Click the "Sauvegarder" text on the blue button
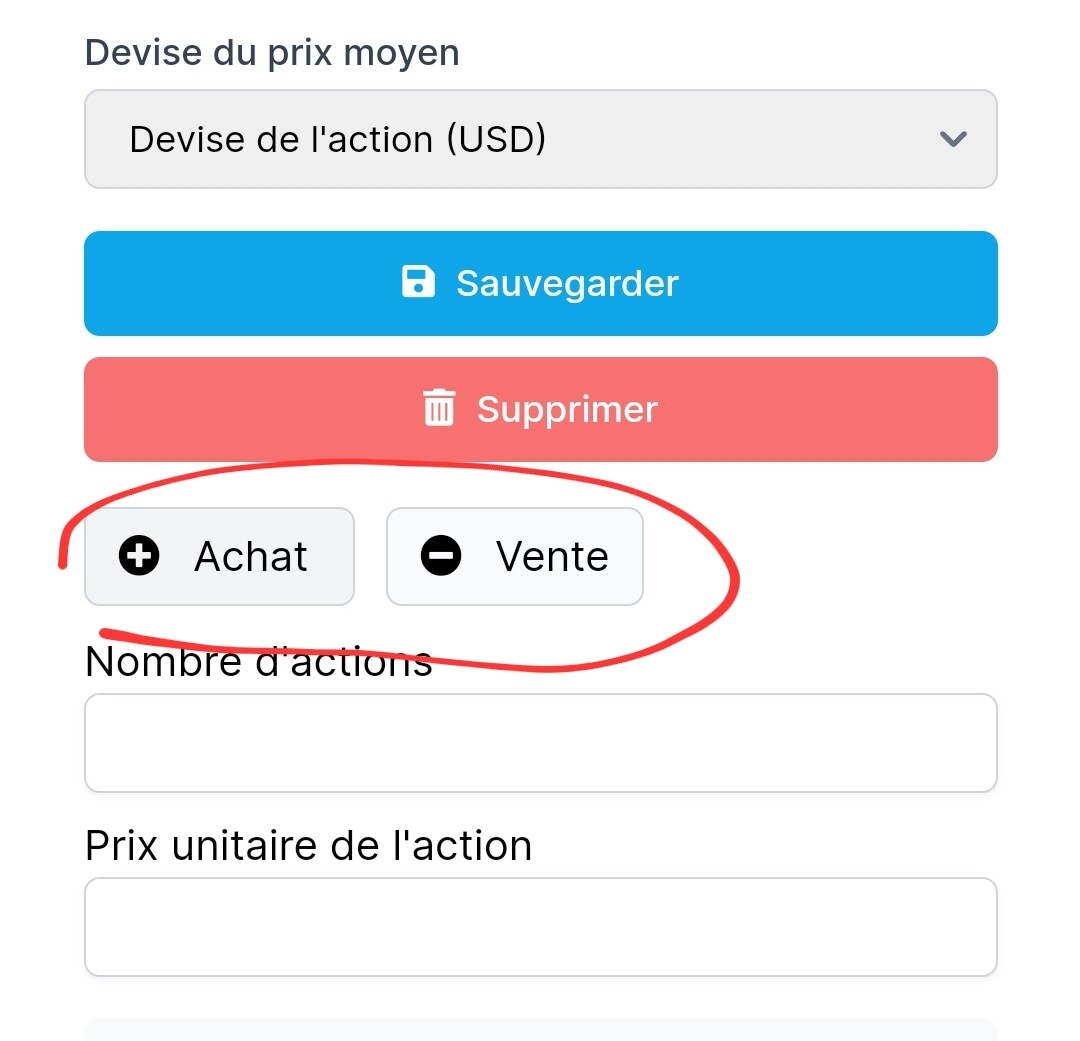Screen dimensions: 1080x1041 567,283
